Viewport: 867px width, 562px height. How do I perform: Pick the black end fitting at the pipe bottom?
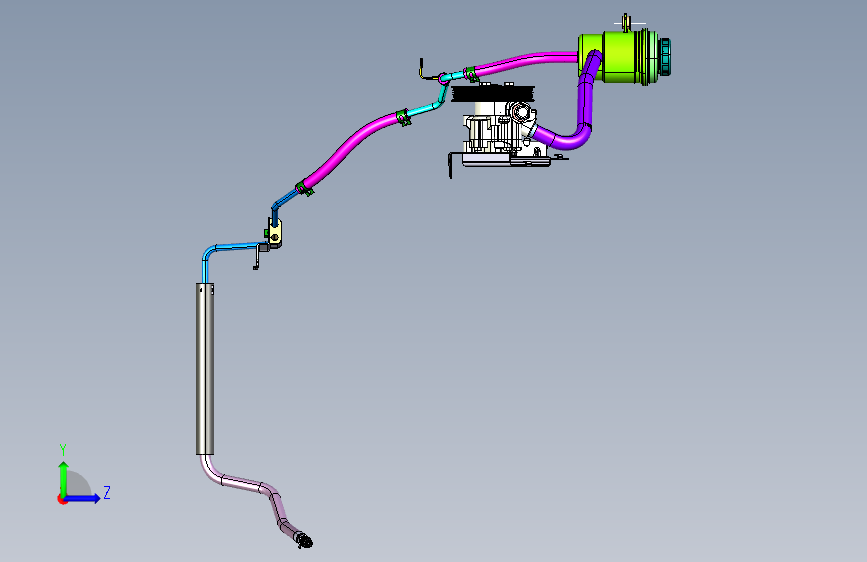[304, 540]
